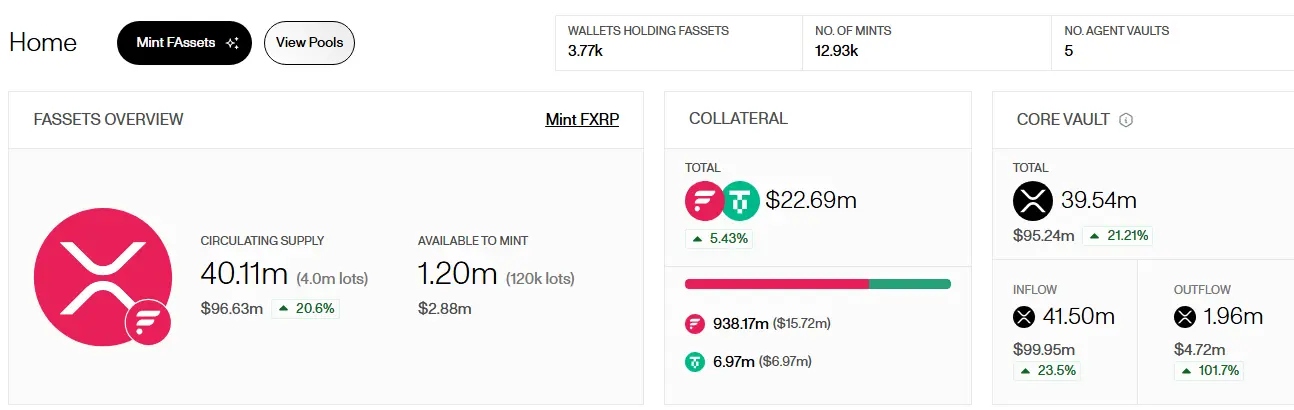The height and width of the screenshot is (410, 1294).
Task: Click the XRP icon beside outflow 1.96m
Action: click(x=1184, y=318)
